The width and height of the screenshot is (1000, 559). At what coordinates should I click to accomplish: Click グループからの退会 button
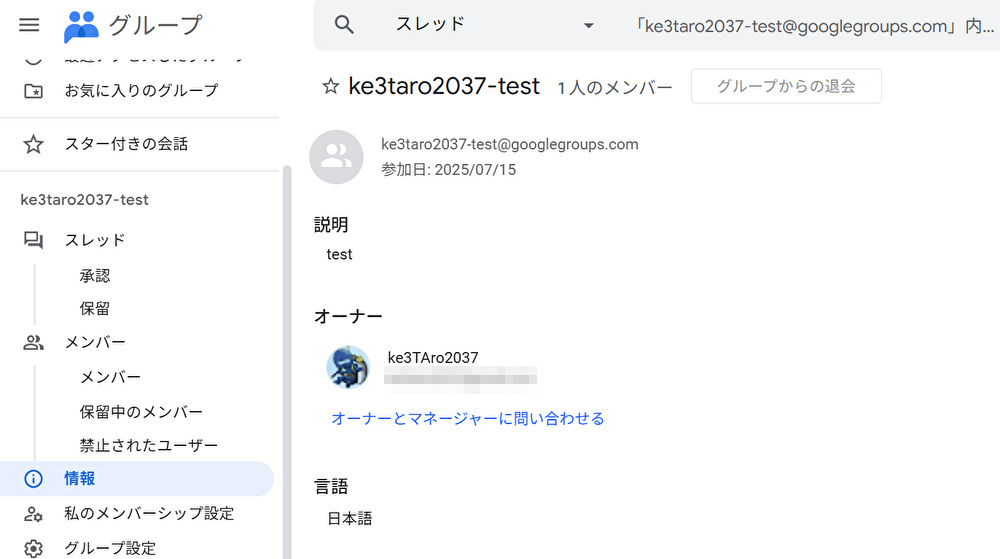pyautogui.click(x=786, y=86)
